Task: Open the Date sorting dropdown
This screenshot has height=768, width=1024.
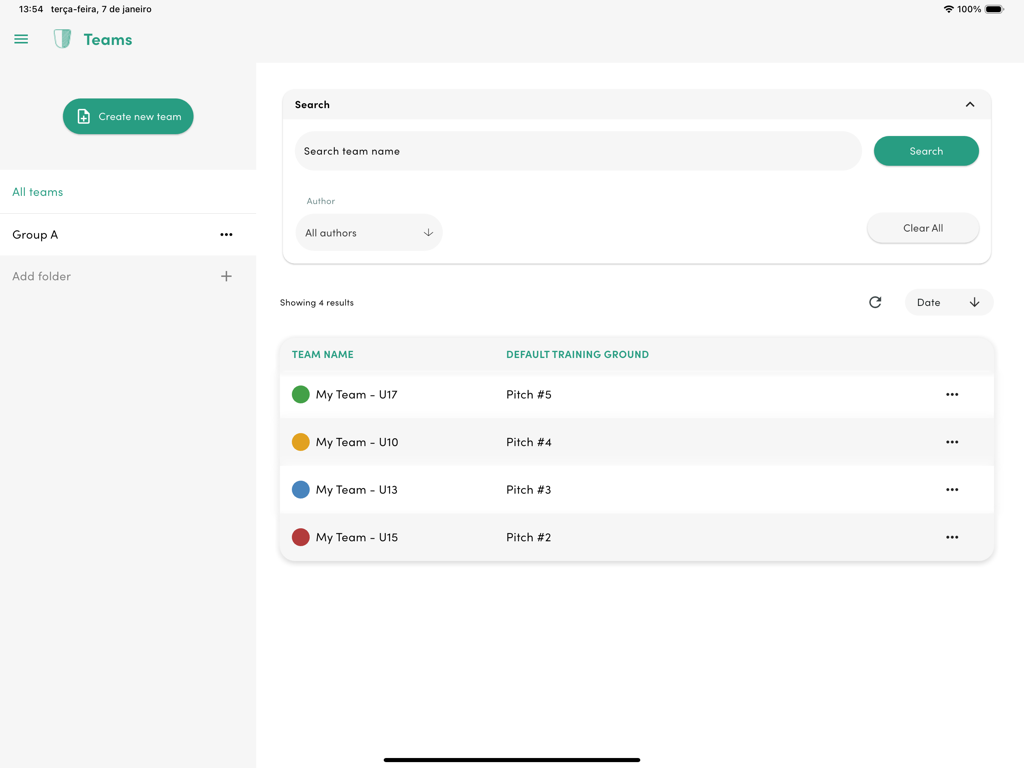Action: 948,302
